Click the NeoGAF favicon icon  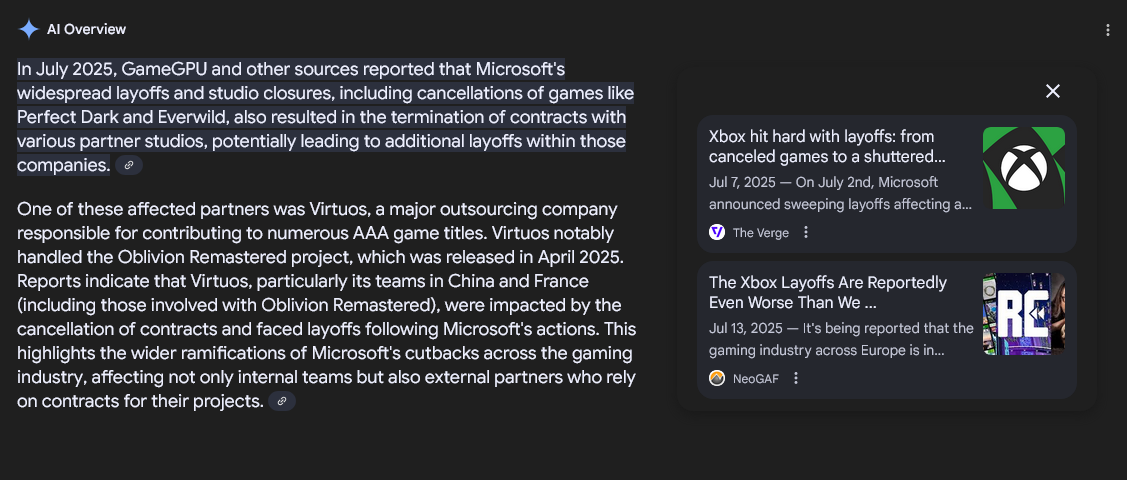click(717, 378)
